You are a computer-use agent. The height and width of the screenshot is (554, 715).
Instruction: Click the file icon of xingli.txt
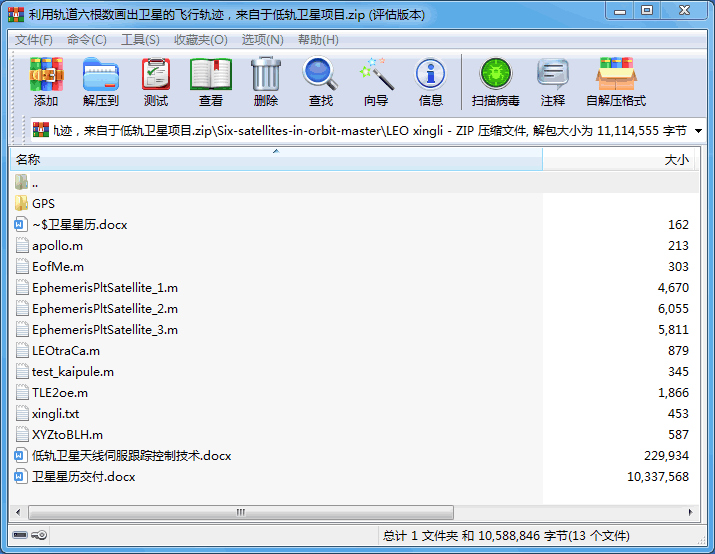coord(21,414)
